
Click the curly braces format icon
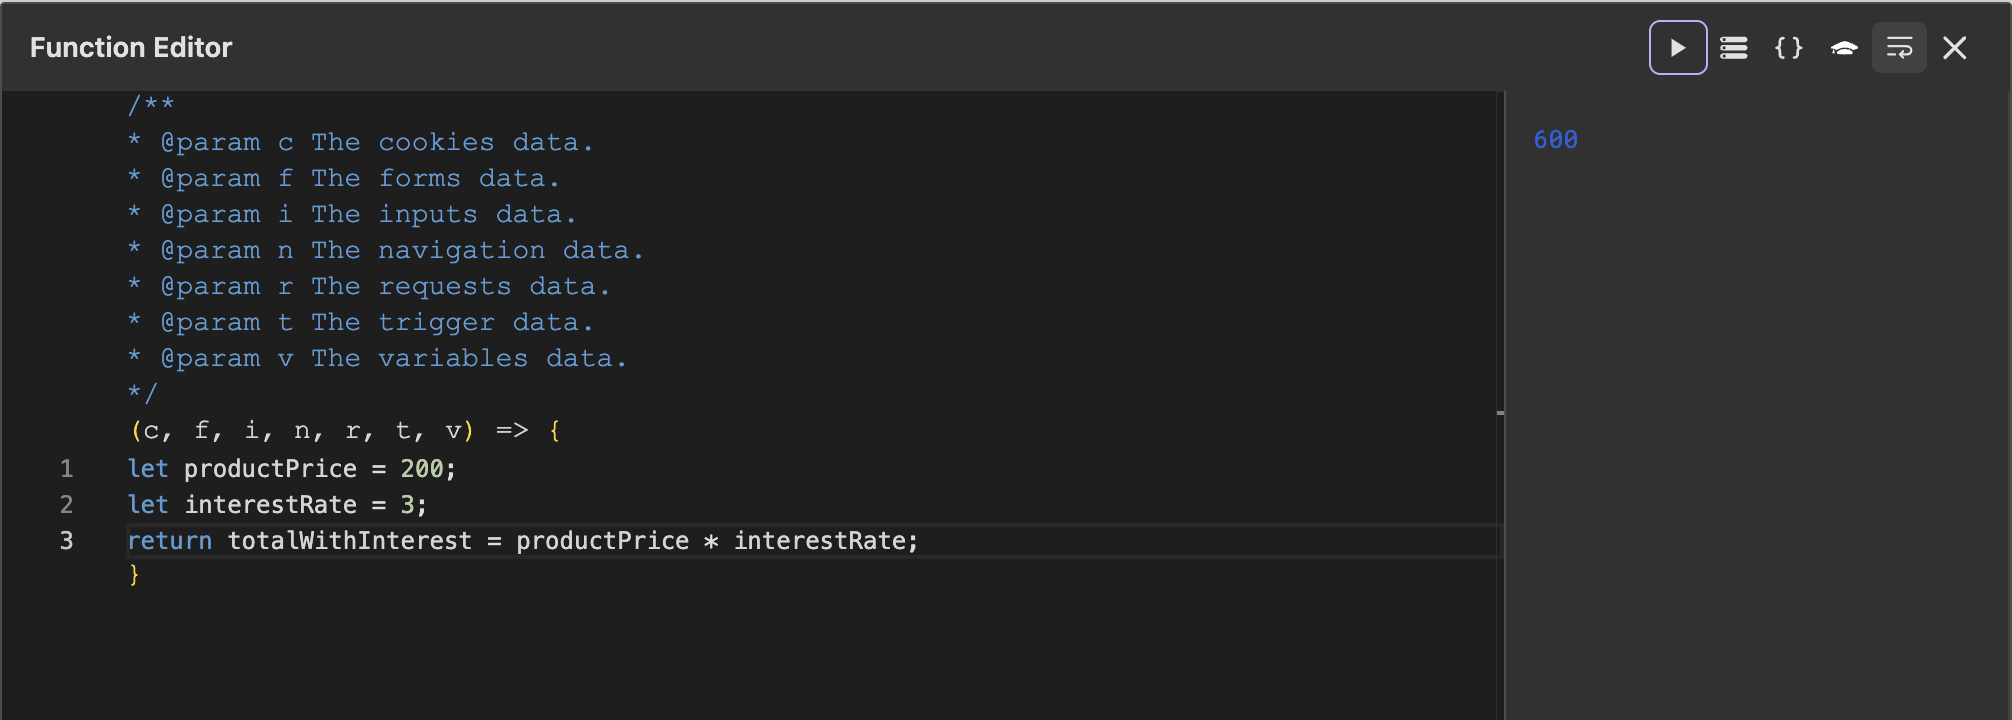(1789, 48)
